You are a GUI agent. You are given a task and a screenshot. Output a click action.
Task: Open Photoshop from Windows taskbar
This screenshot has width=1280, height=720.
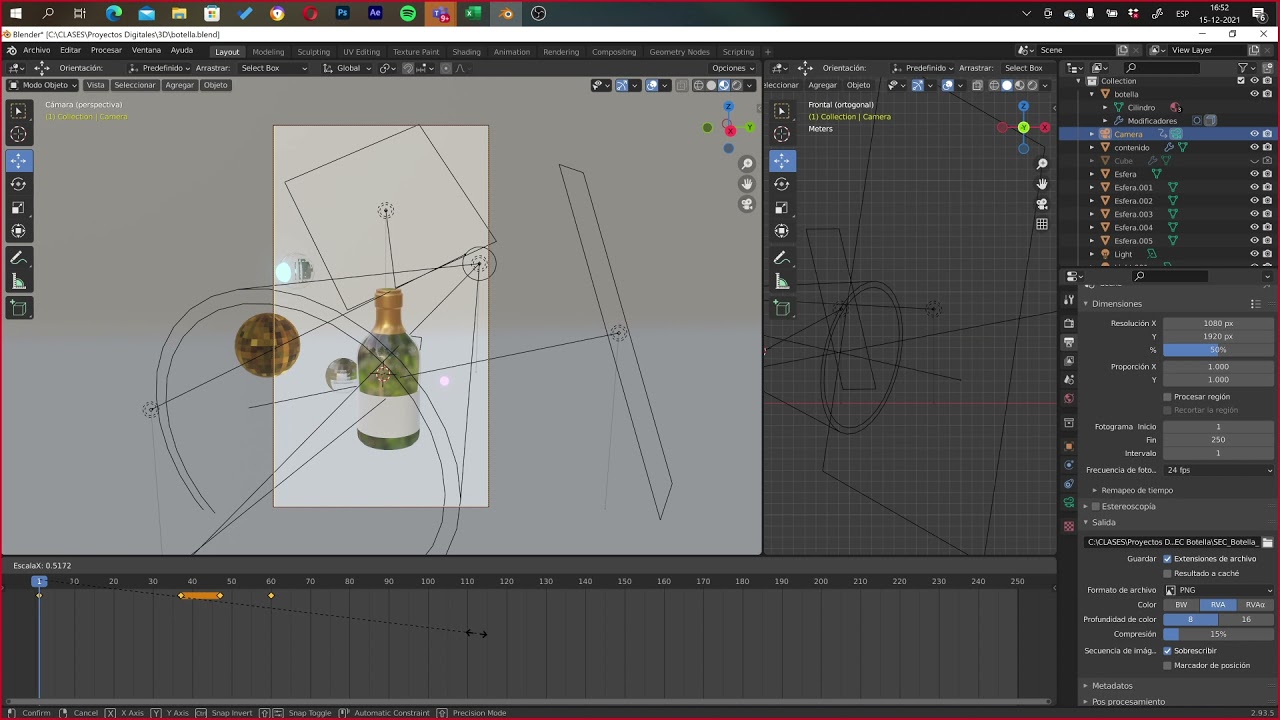pos(343,14)
